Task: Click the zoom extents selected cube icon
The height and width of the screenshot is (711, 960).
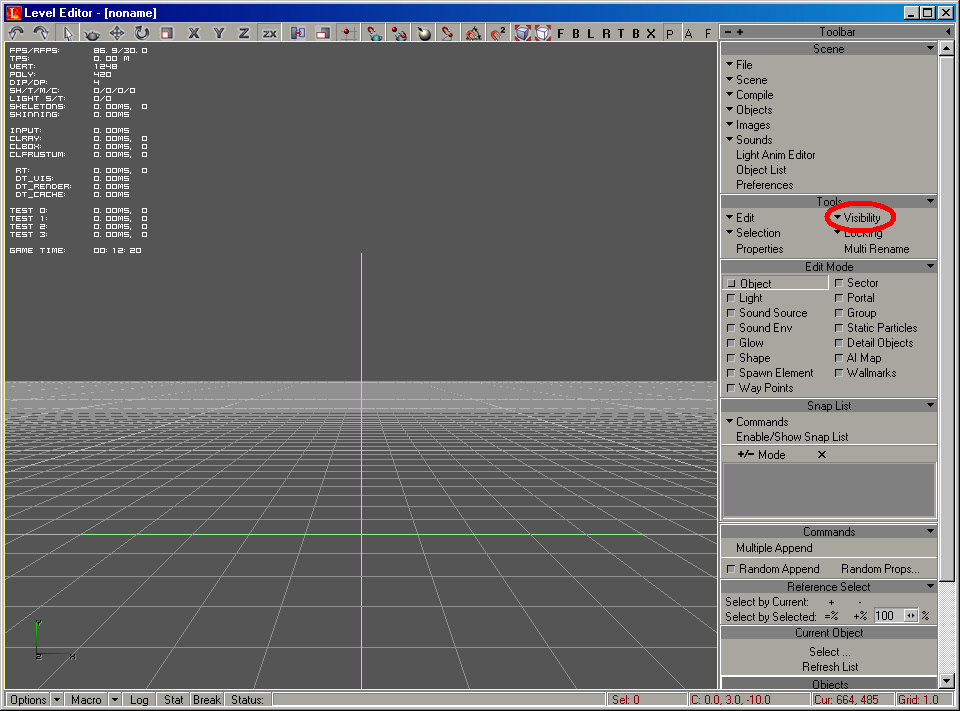Action: pyautogui.click(x=543, y=33)
